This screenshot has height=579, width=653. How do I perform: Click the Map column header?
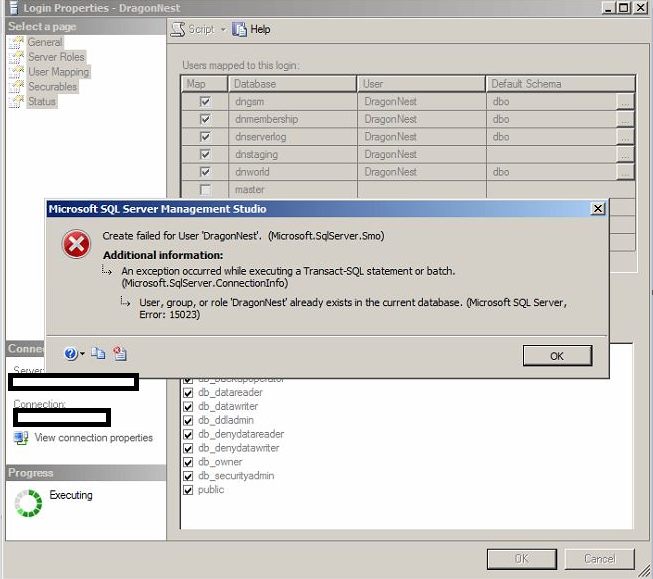pos(204,84)
